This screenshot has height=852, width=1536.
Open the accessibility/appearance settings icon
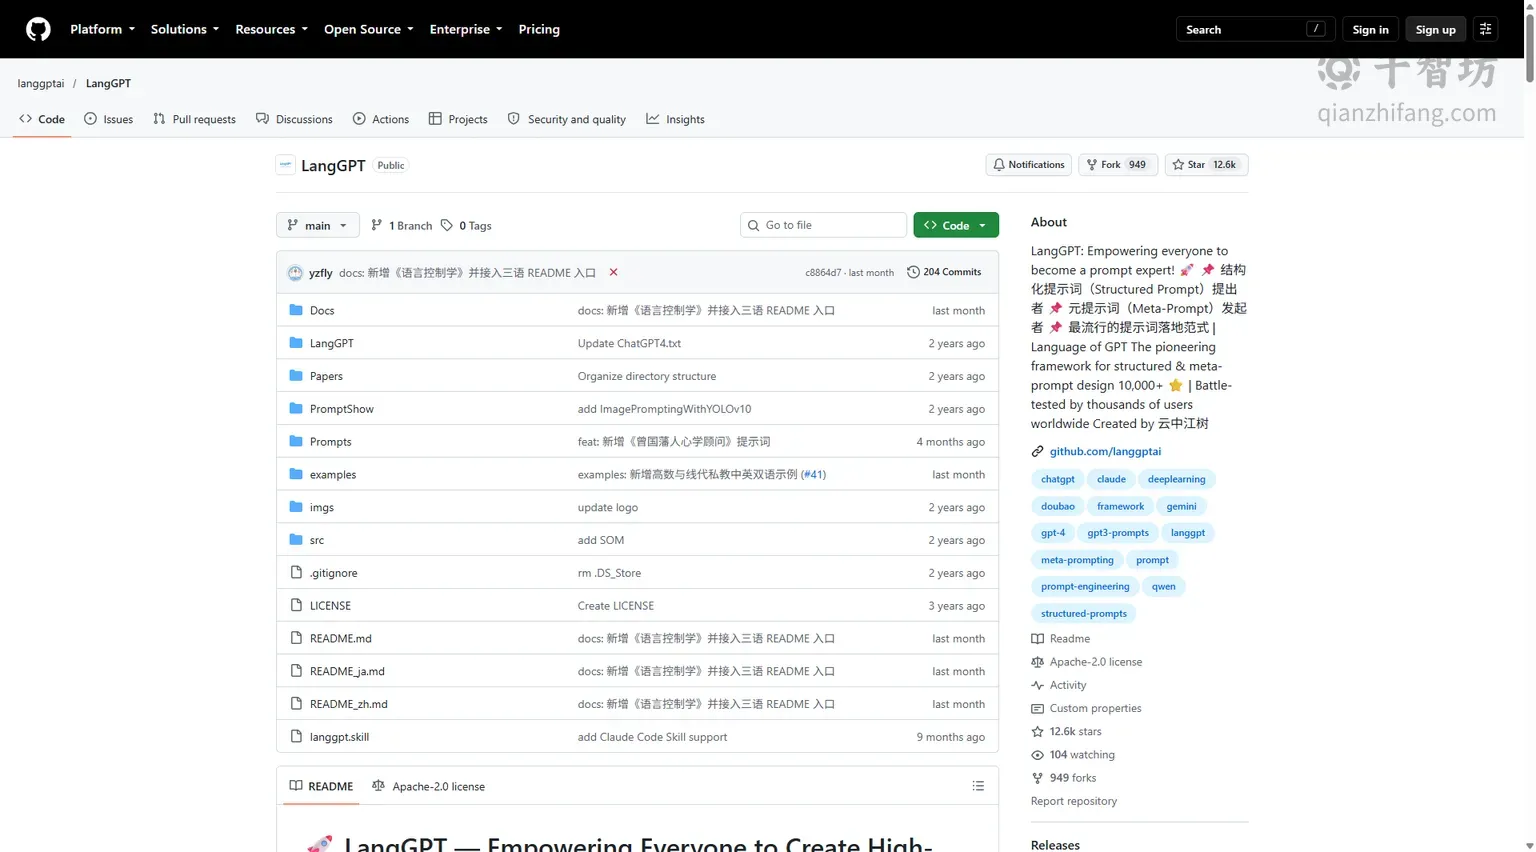pos(1485,29)
